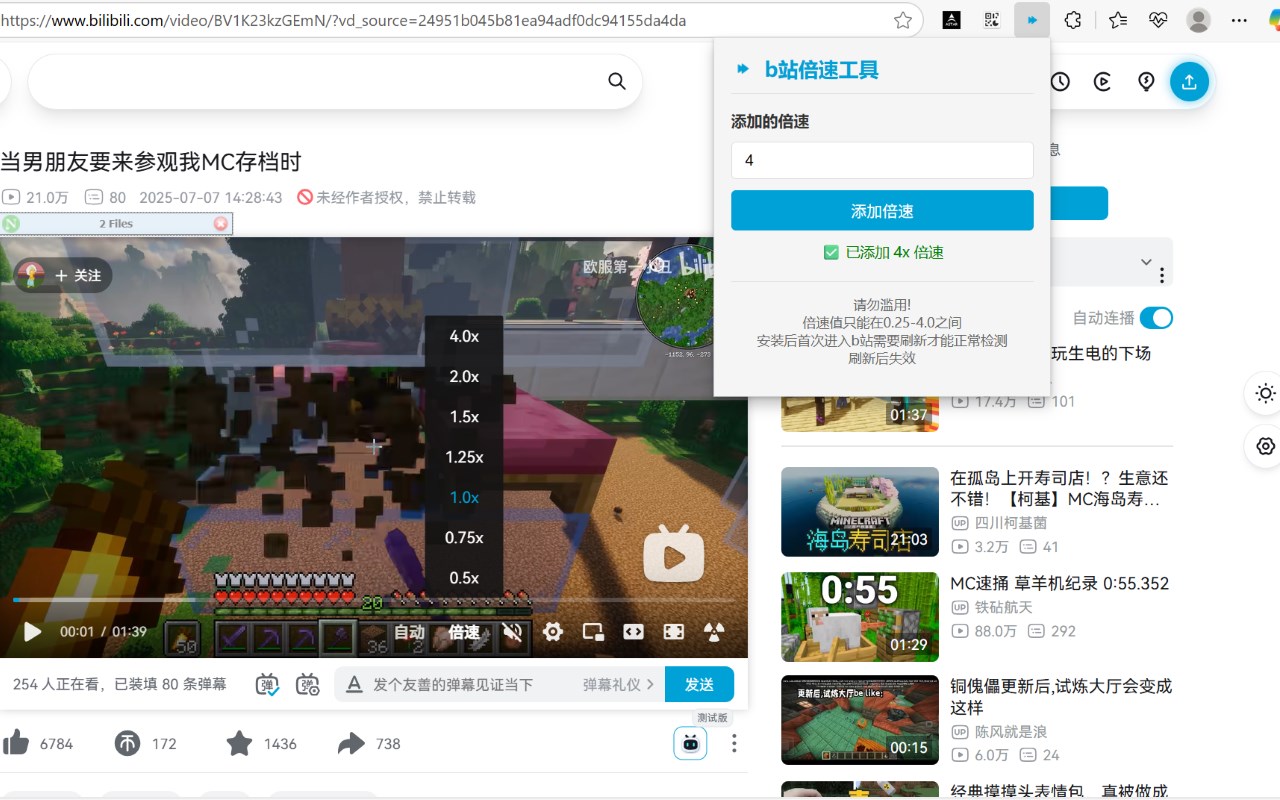Viewport: 1280px width, 800px height.
Task: Select 4.0x playback speed
Action: (464, 337)
